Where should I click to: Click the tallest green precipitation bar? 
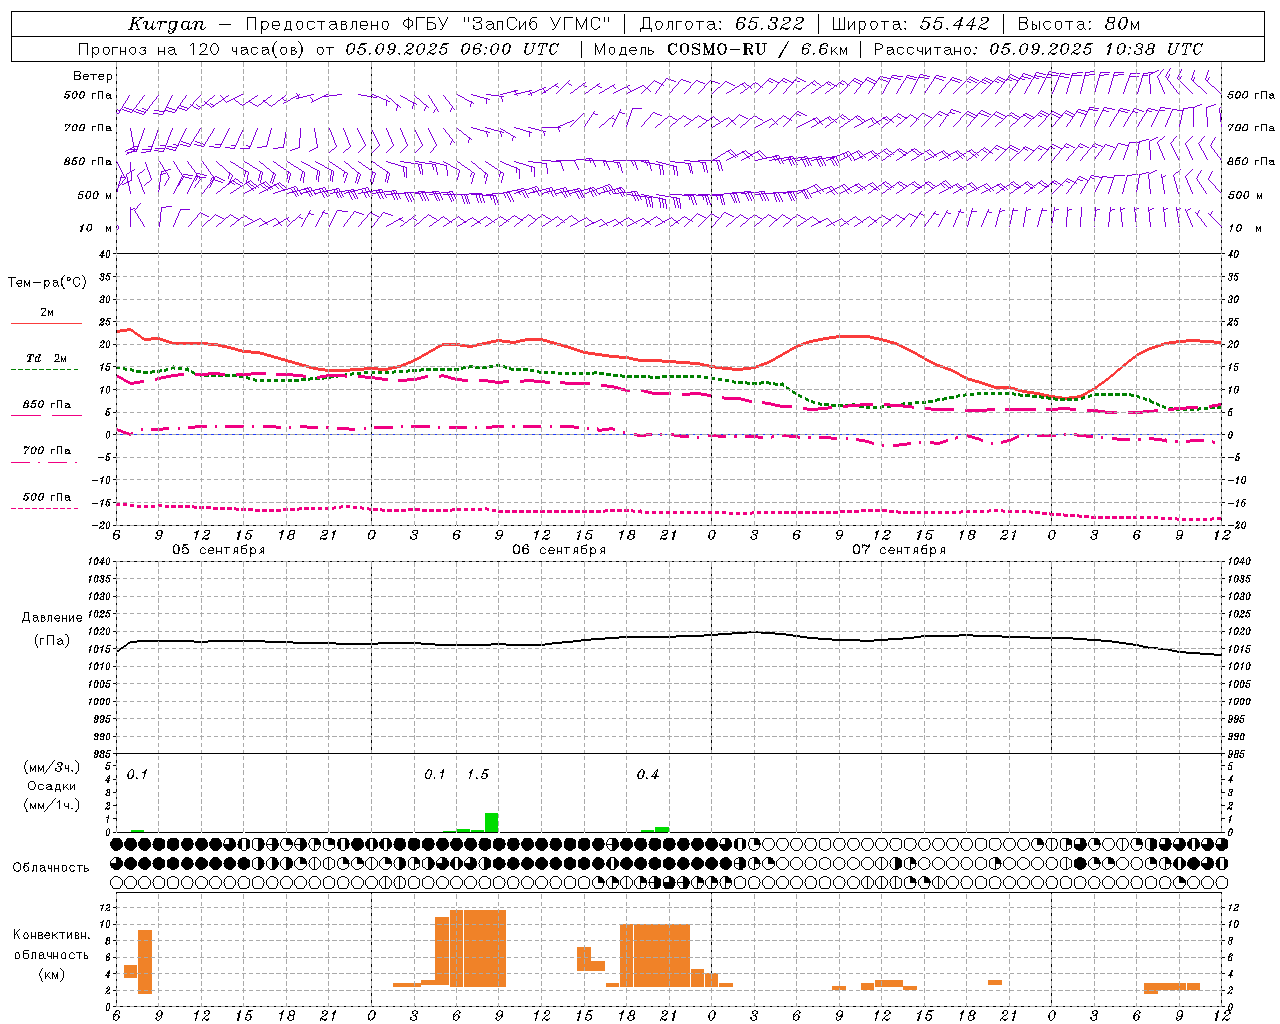click(x=491, y=823)
